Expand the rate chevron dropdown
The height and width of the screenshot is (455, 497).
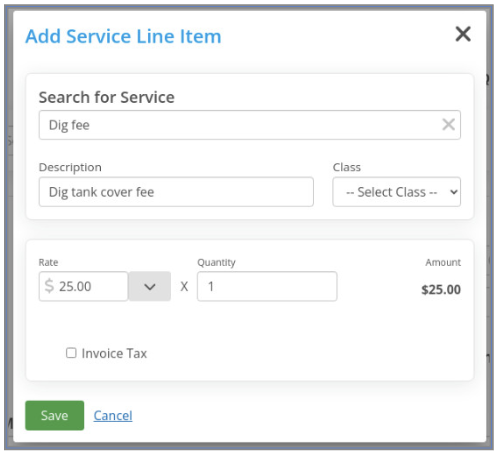point(150,286)
